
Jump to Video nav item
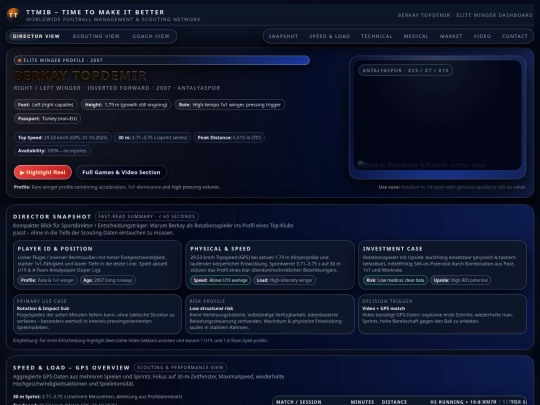482,36
